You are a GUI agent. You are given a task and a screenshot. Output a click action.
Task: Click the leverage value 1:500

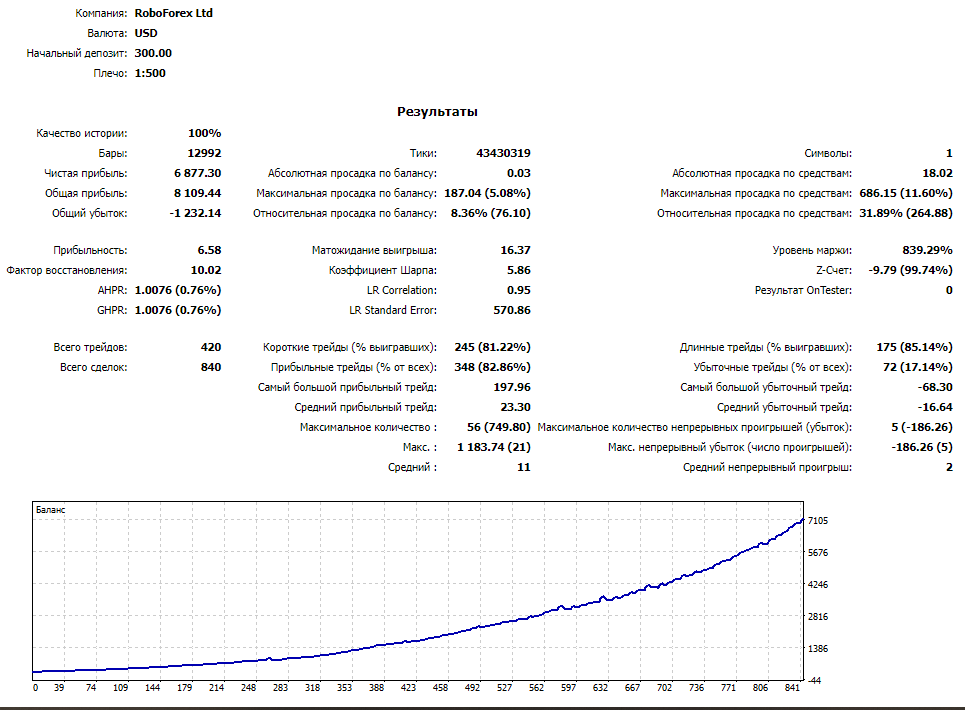pos(150,73)
